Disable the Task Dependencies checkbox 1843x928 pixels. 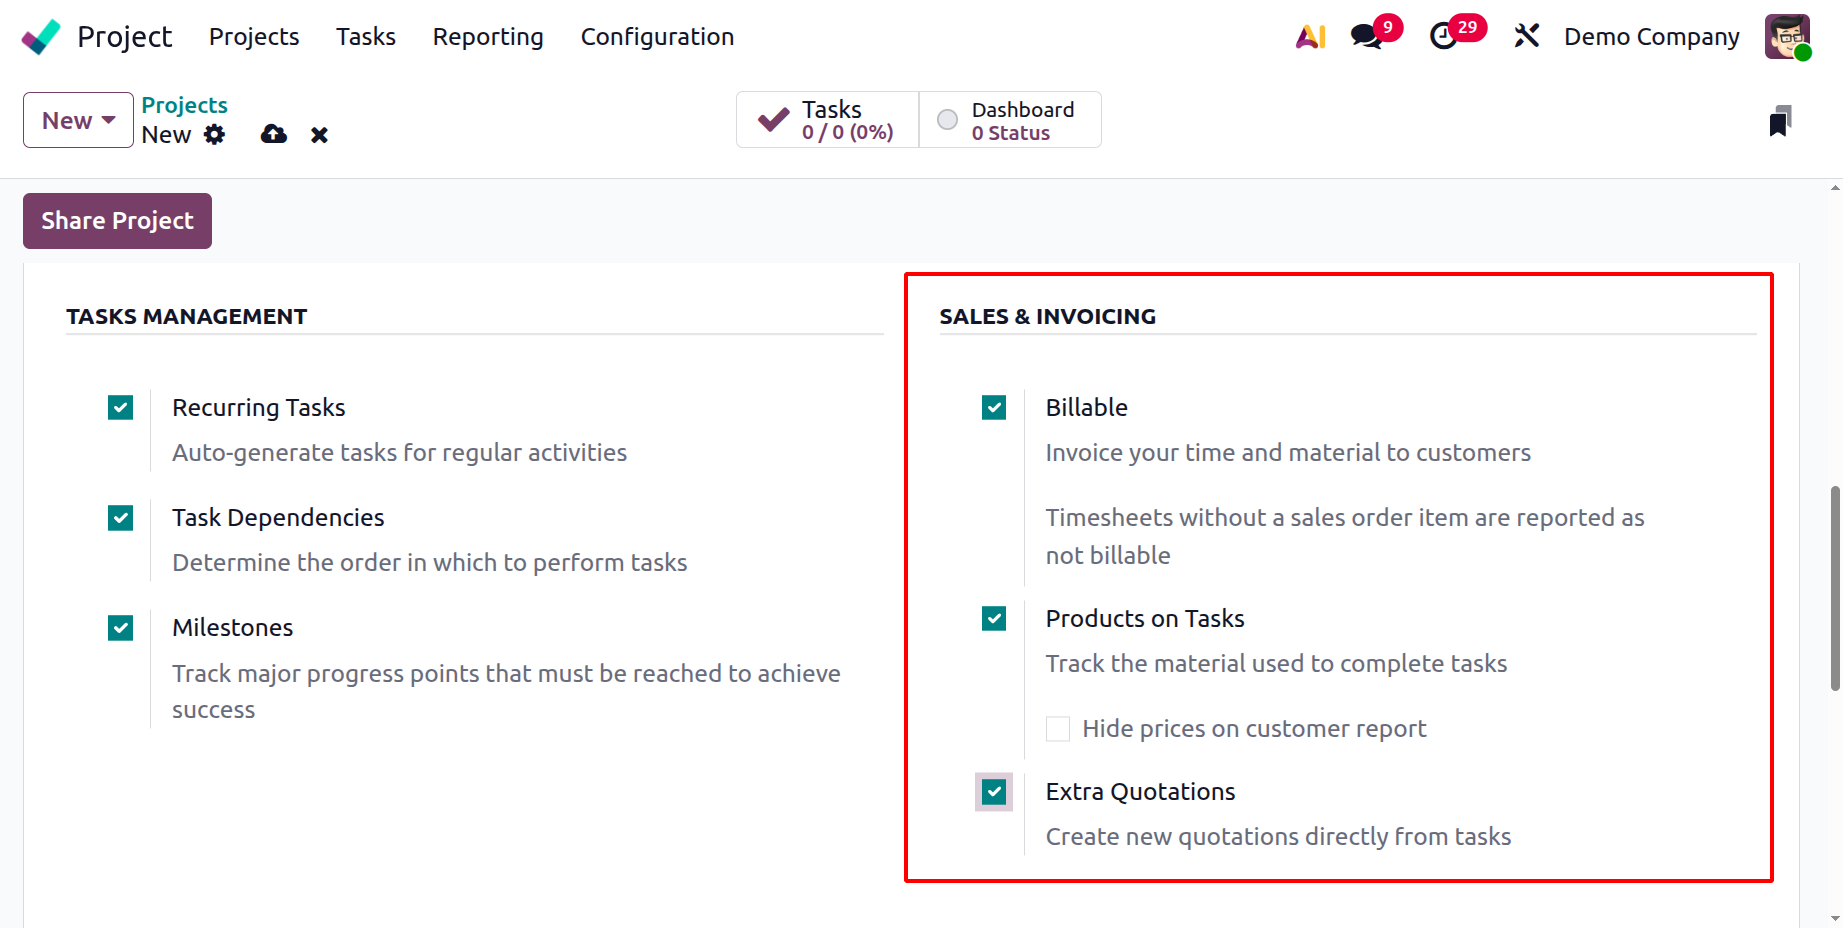click(x=121, y=518)
